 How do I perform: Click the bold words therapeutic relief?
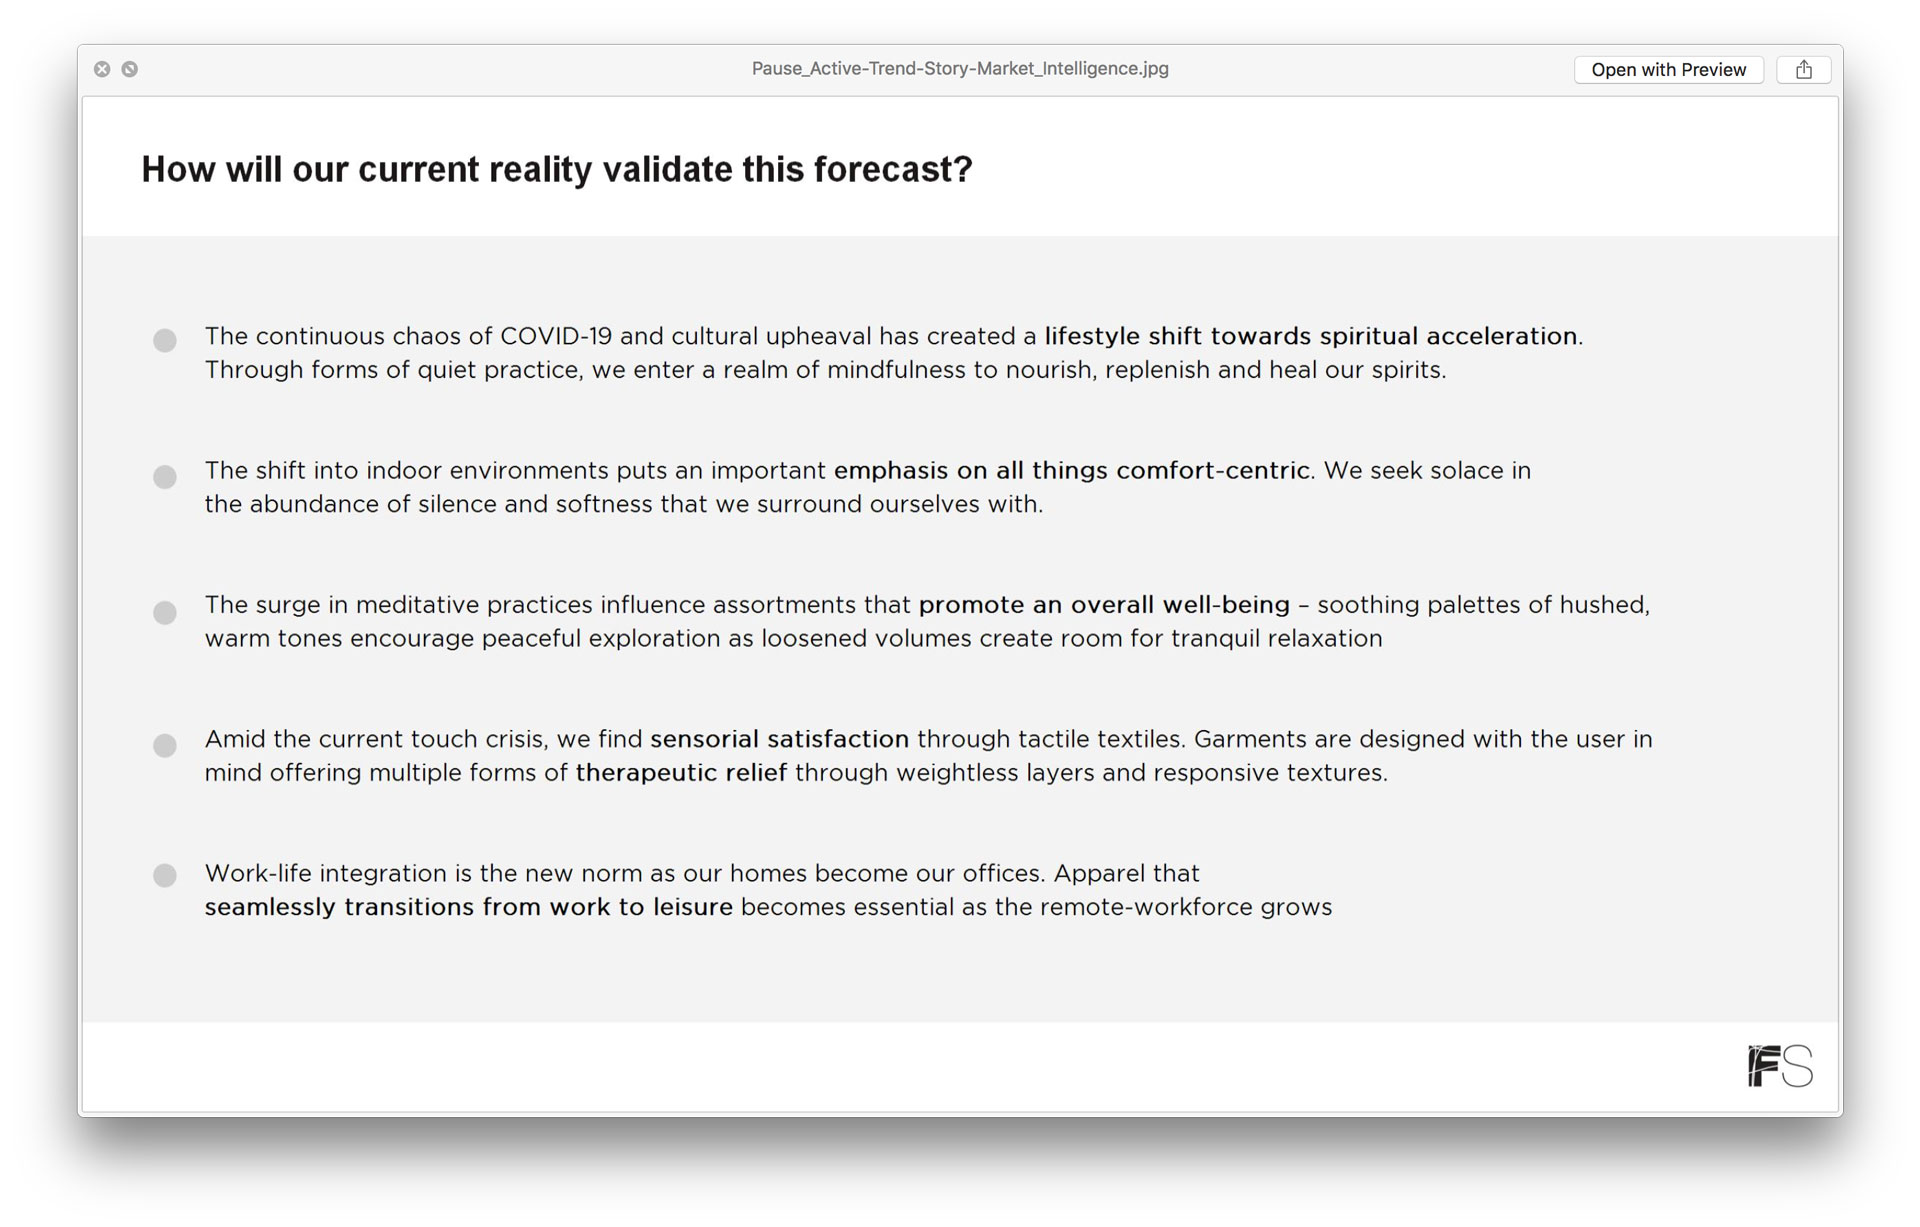[681, 773]
